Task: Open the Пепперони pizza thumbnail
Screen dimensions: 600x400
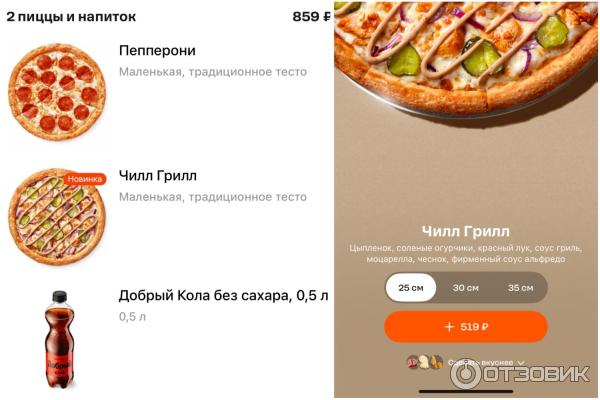Action: (x=57, y=92)
